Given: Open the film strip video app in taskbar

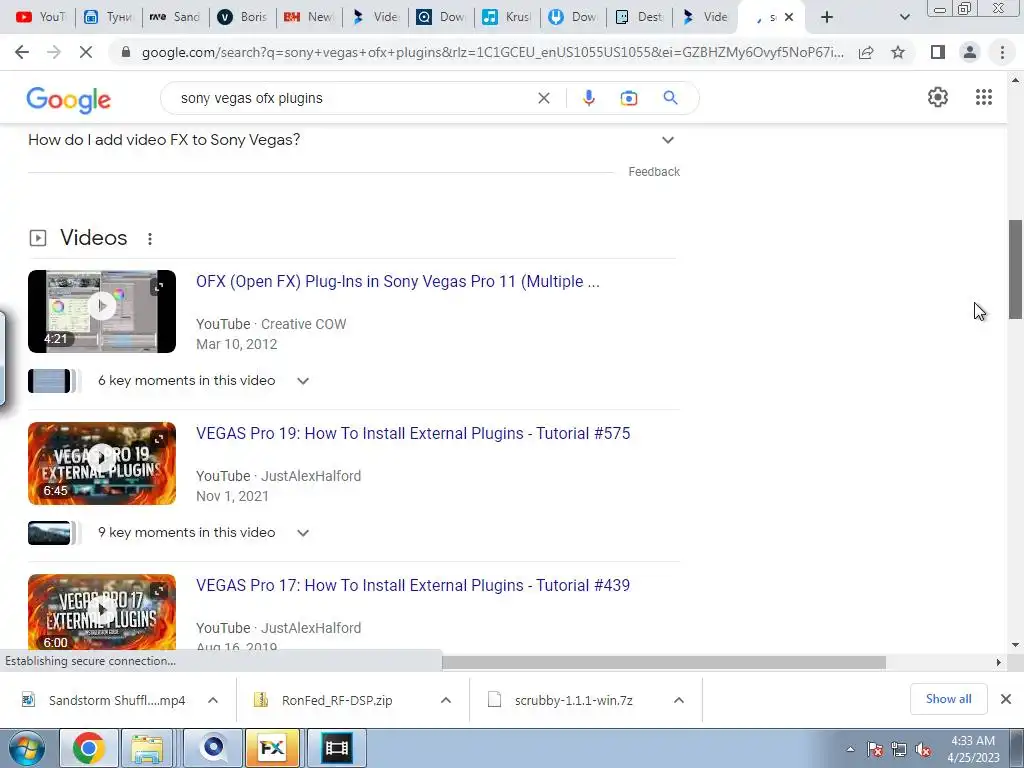Looking at the screenshot, I should (x=336, y=748).
